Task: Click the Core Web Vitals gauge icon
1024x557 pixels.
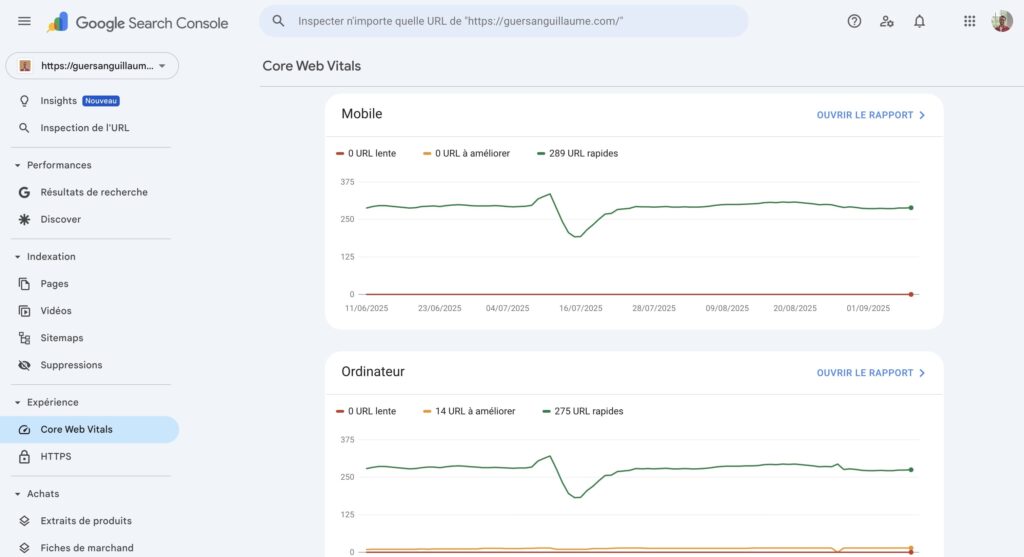Action: click(x=24, y=429)
